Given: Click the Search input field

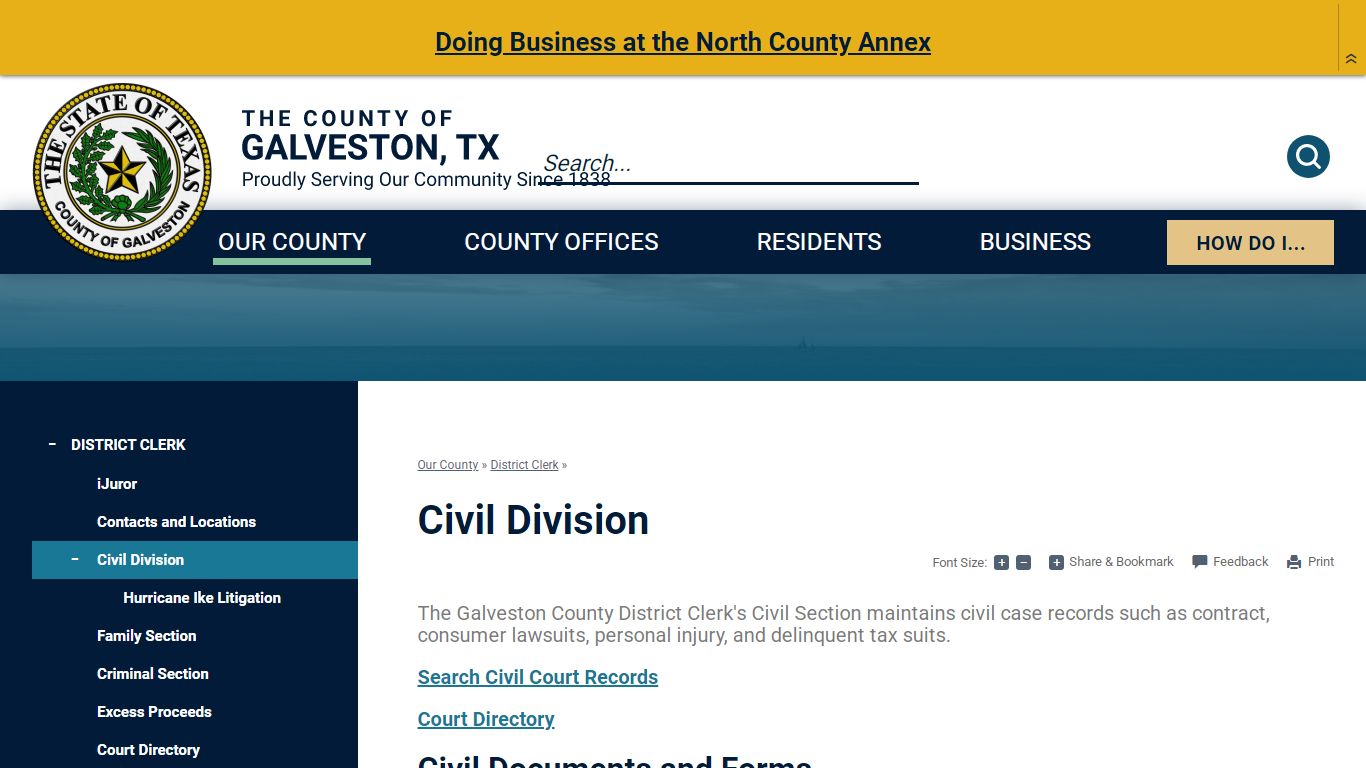Looking at the screenshot, I should click(728, 164).
